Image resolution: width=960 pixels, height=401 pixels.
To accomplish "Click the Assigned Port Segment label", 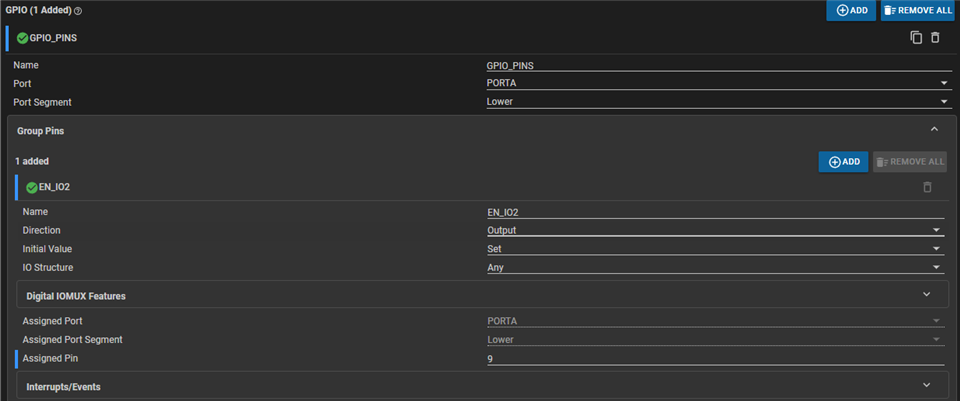I will pyautogui.click(x=72, y=339).
